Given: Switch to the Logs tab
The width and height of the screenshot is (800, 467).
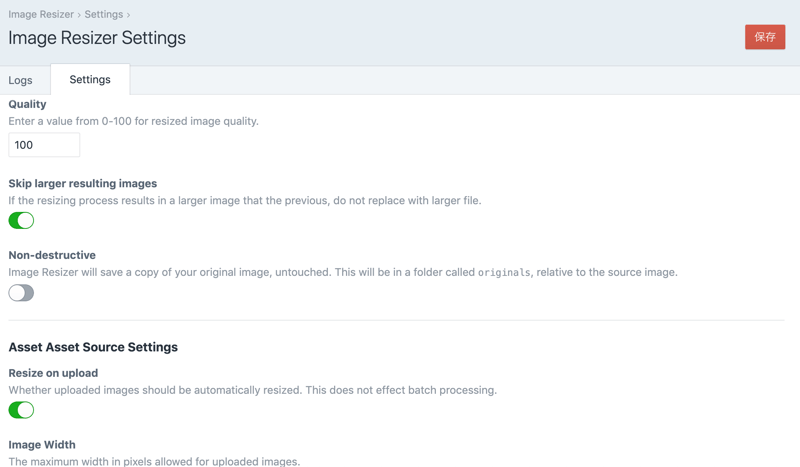Looking at the screenshot, I should coord(21,80).
